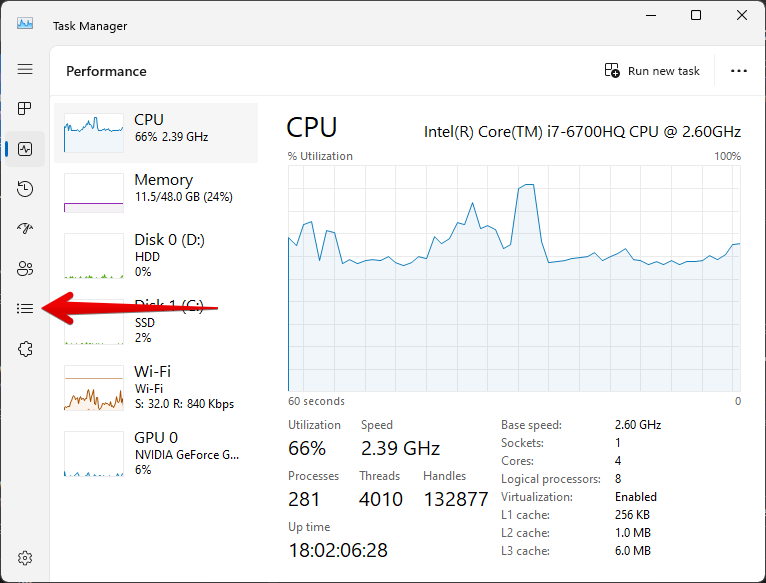Open the three-dots more options menu

[739, 71]
